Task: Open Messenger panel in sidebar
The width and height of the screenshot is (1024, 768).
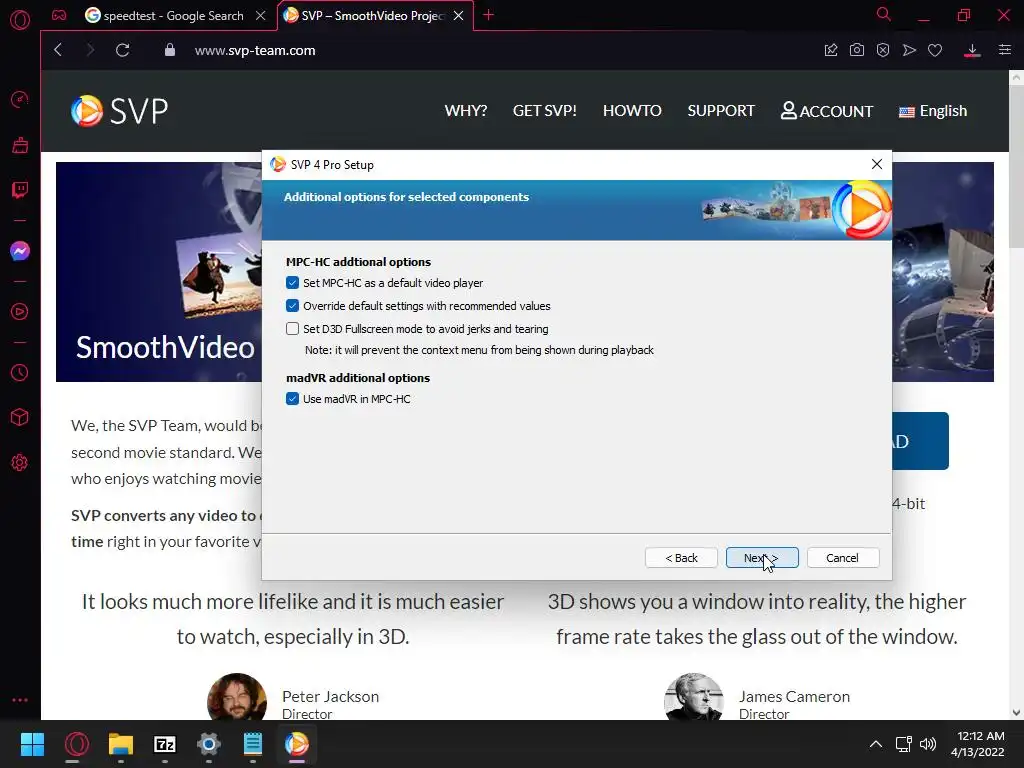Action: pyautogui.click(x=20, y=251)
